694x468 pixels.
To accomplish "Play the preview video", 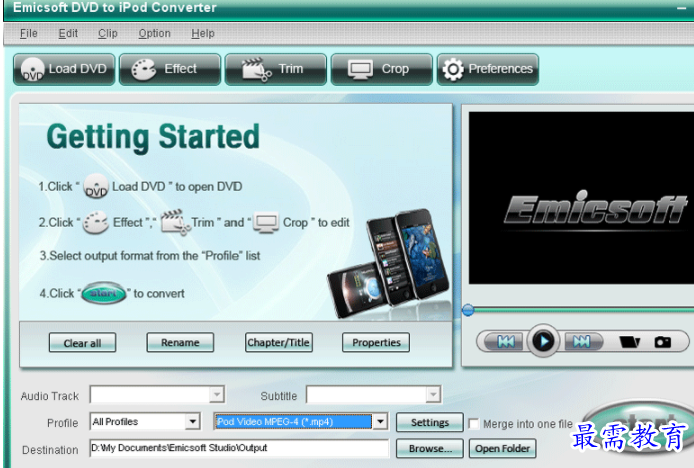I will click(543, 341).
